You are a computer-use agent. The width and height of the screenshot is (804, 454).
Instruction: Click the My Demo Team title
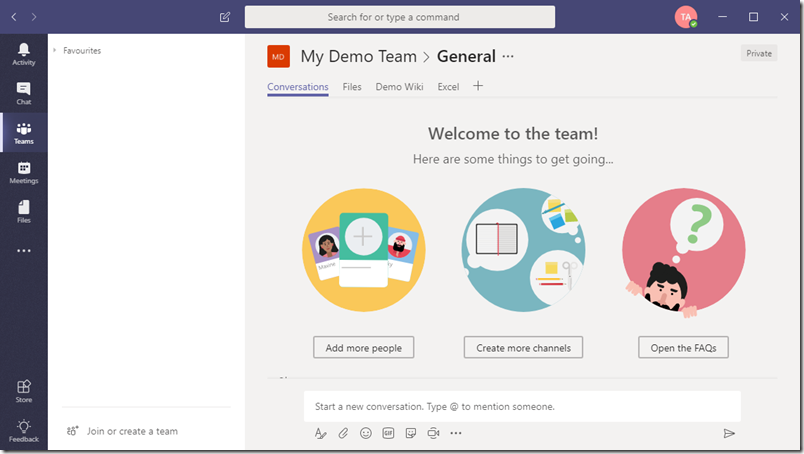click(x=358, y=56)
